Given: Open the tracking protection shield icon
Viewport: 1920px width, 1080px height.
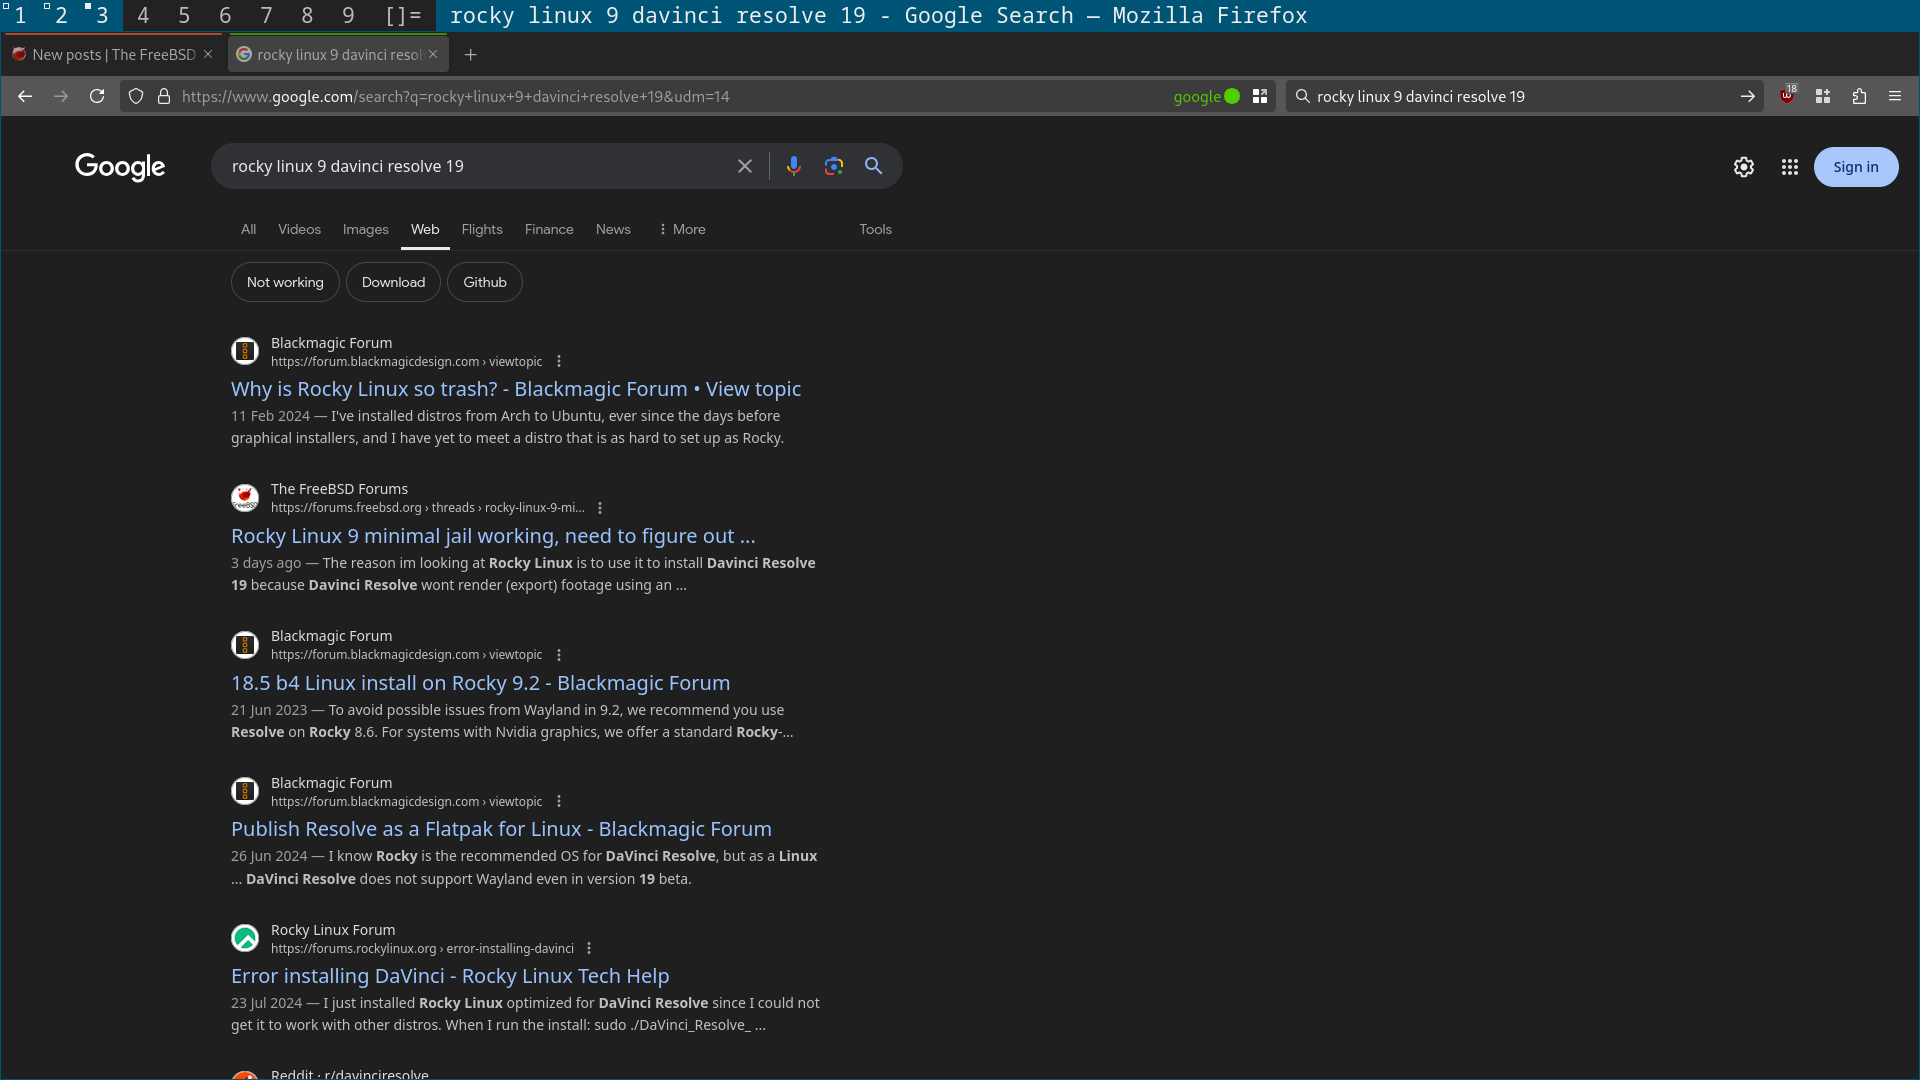Looking at the screenshot, I should tap(136, 96).
